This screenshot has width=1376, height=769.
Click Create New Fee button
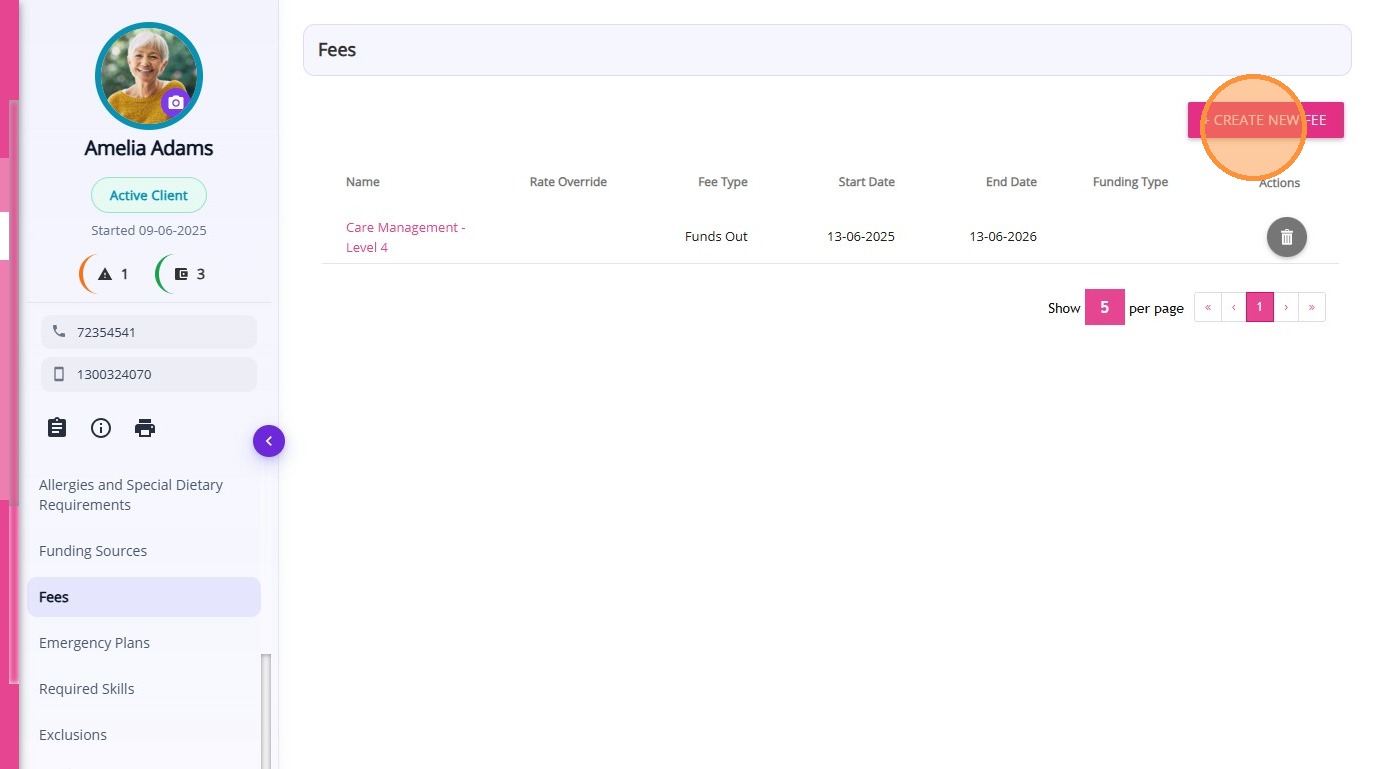click(1265, 120)
